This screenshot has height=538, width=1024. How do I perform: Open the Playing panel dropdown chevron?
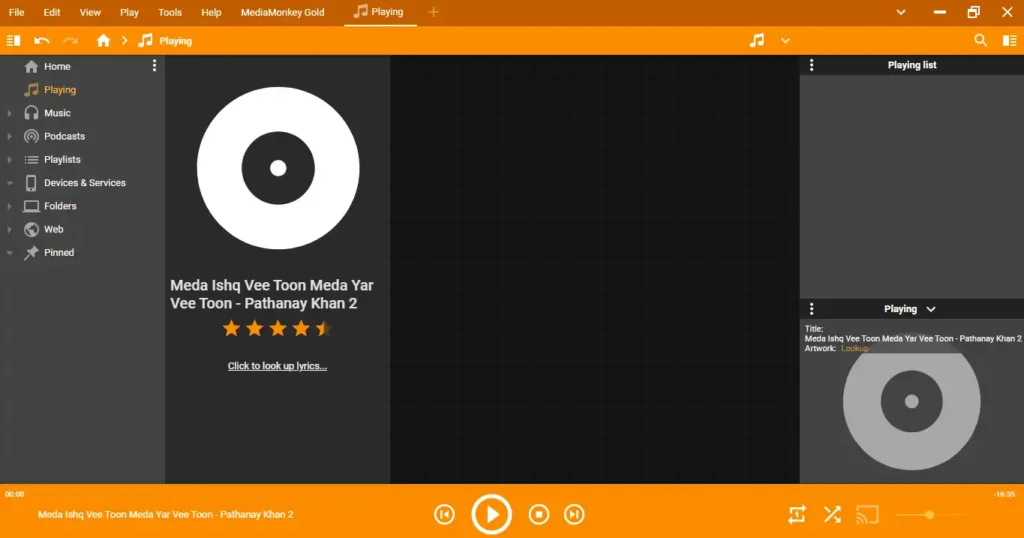[x=931, y=309]
